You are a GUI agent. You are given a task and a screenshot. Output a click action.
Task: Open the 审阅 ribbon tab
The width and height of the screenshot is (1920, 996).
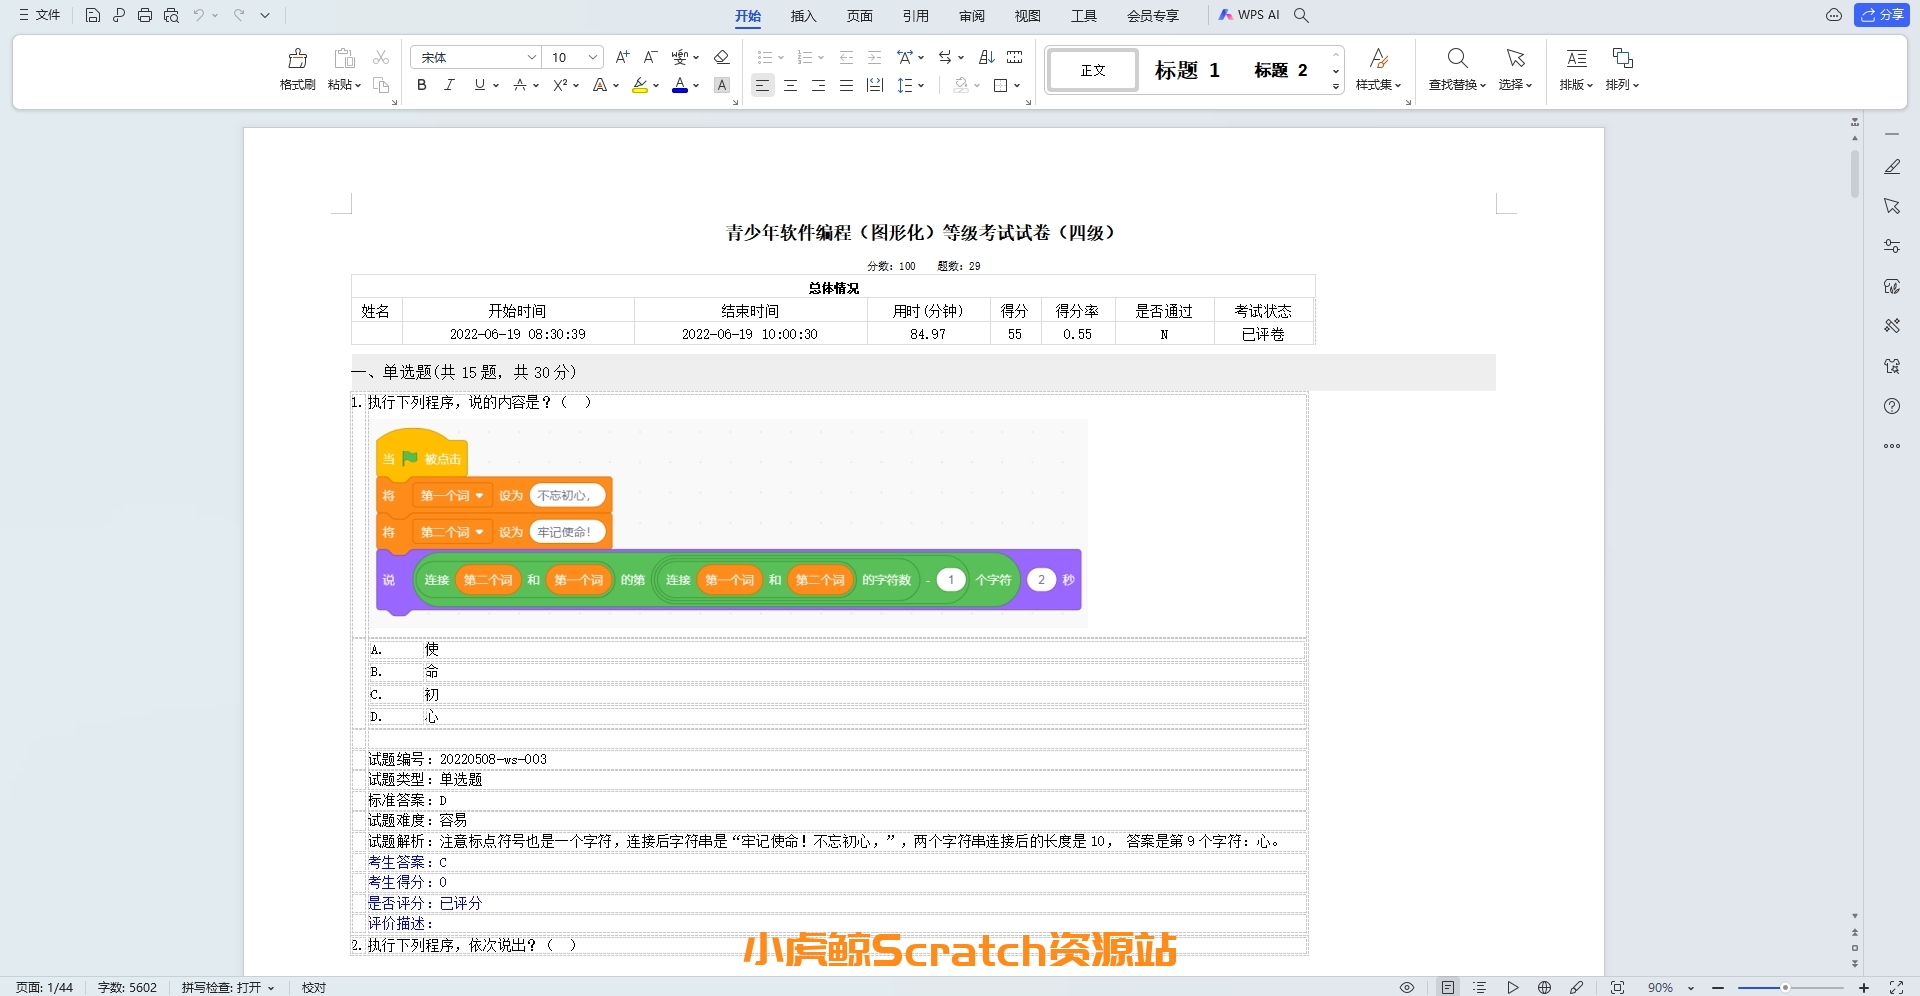click(972, 16)
